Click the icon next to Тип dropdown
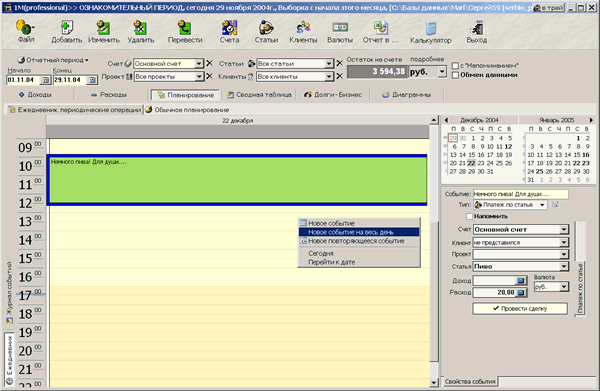 coord(555,205)
